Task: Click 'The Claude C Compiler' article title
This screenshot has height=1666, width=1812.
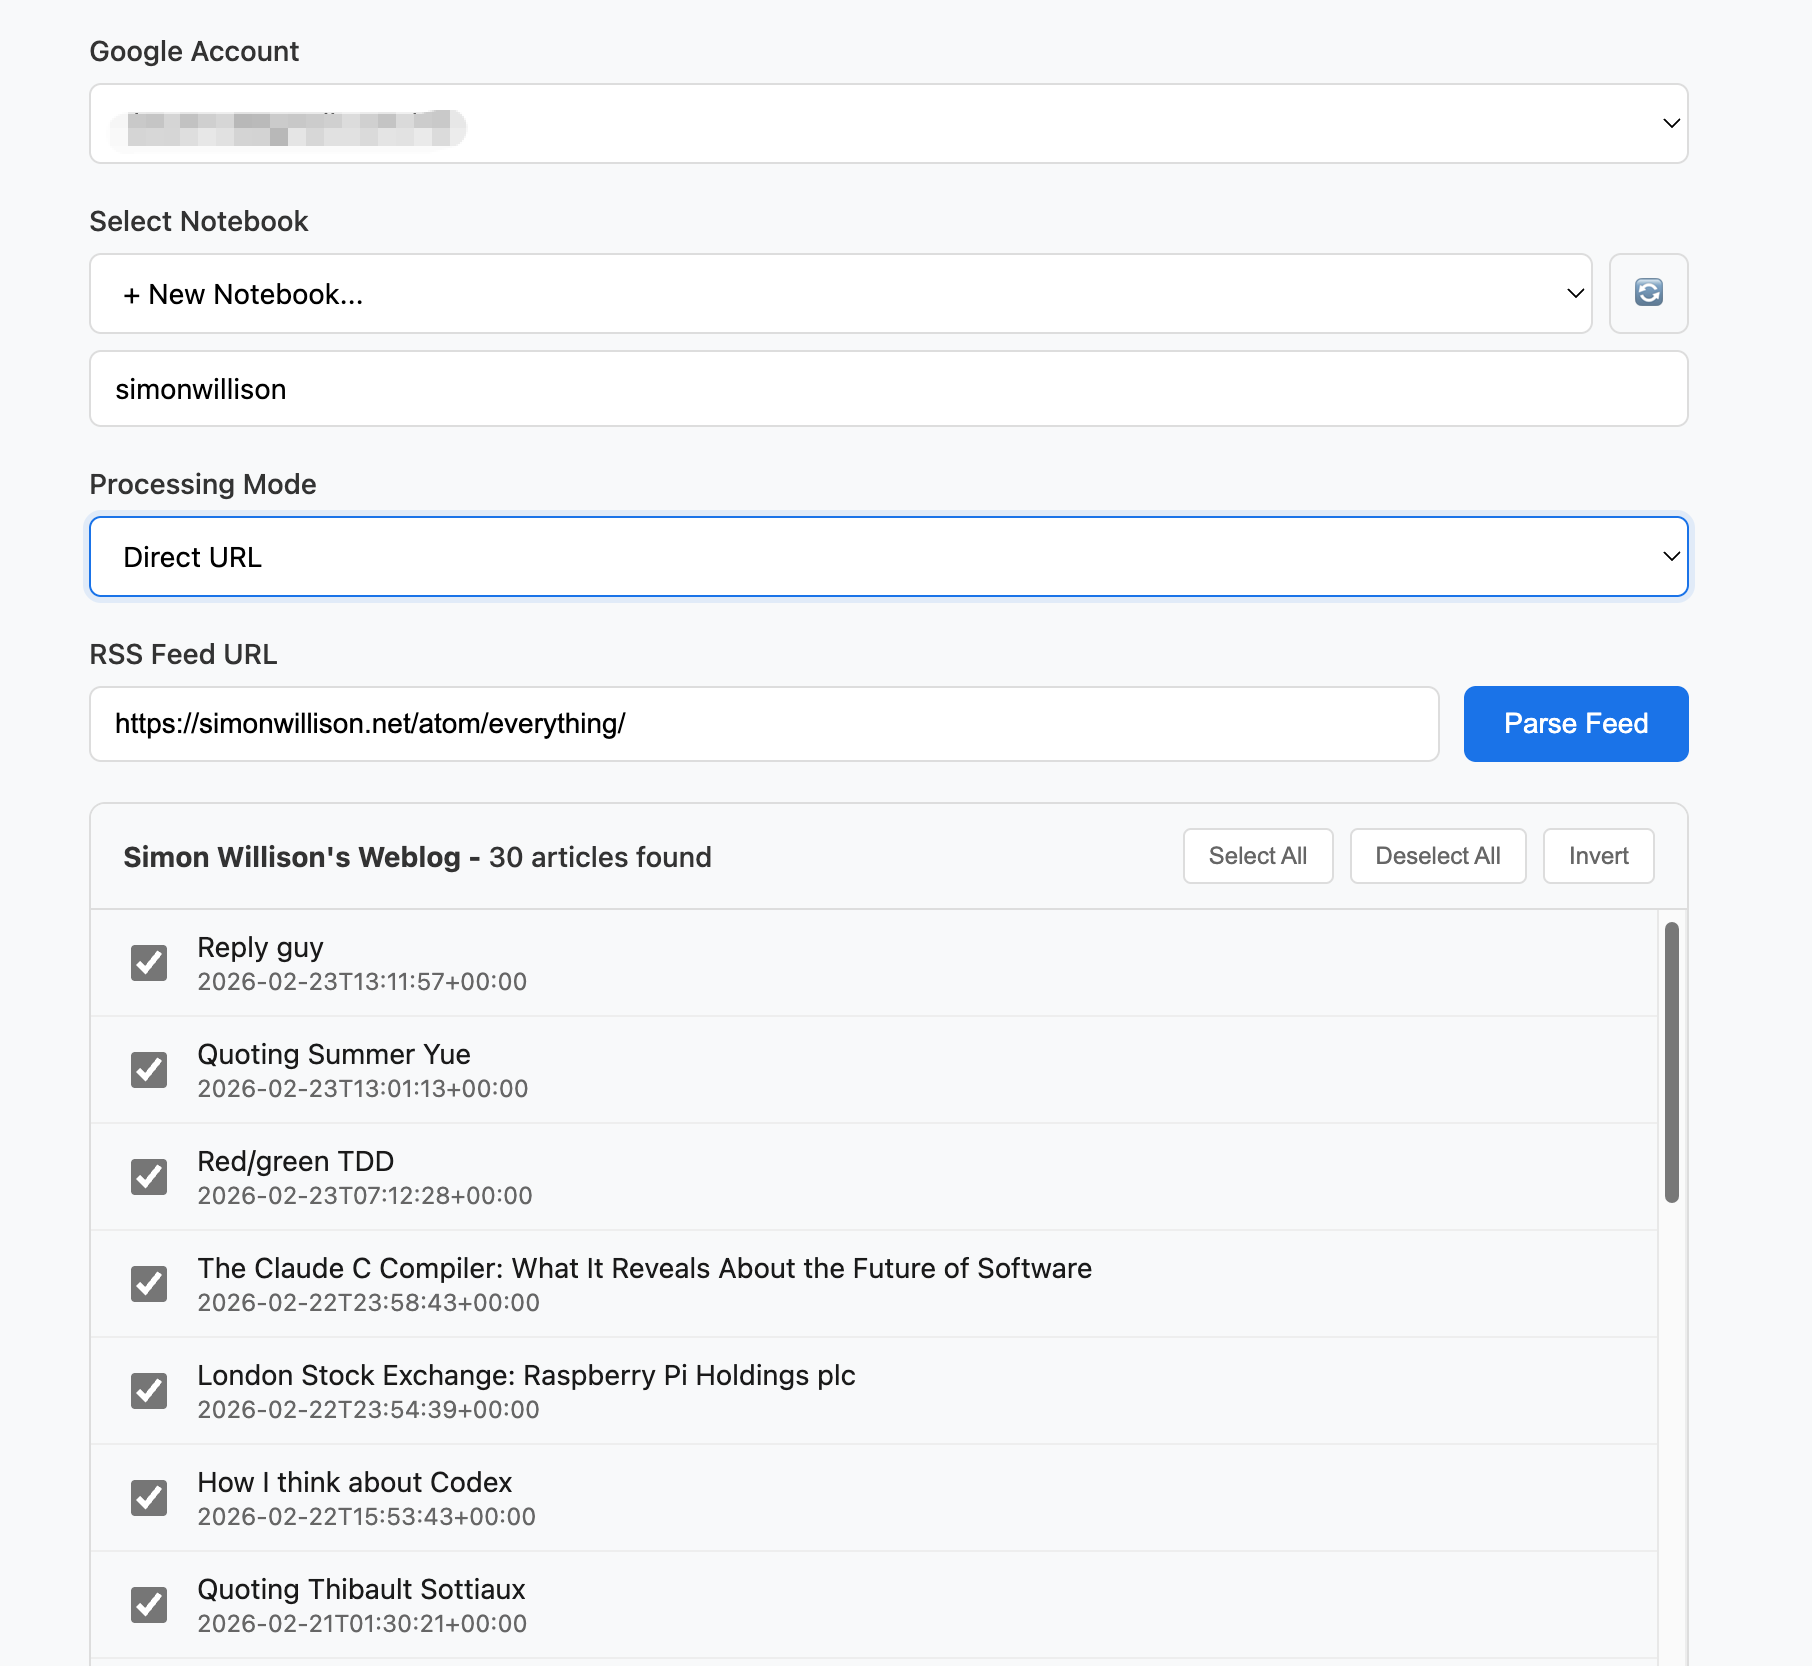Action: (x=644, y=1268)
